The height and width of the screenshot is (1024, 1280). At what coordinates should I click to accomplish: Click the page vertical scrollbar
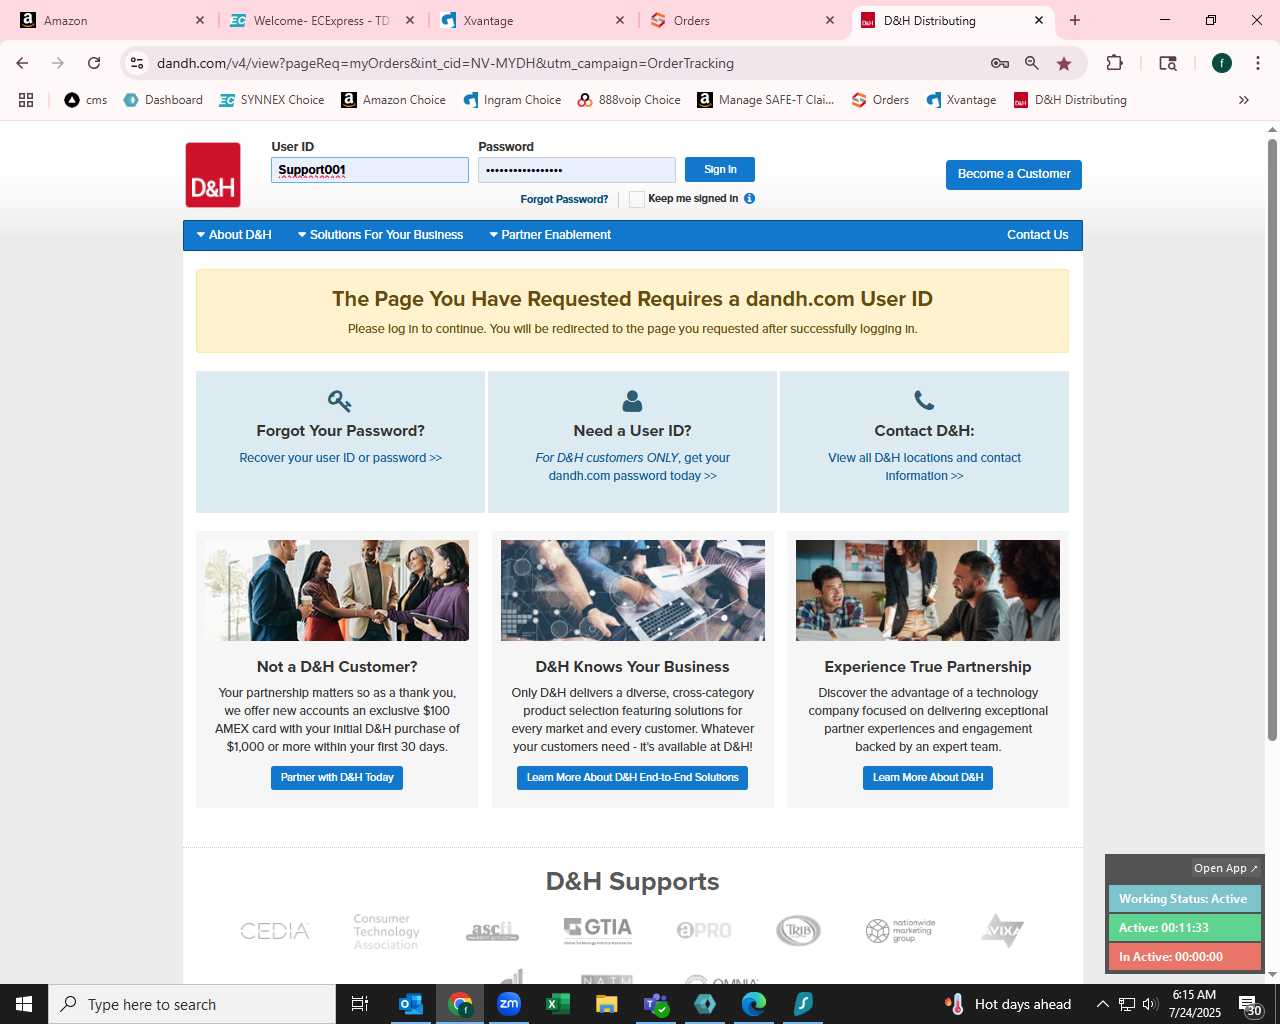tap(1272, 440)
